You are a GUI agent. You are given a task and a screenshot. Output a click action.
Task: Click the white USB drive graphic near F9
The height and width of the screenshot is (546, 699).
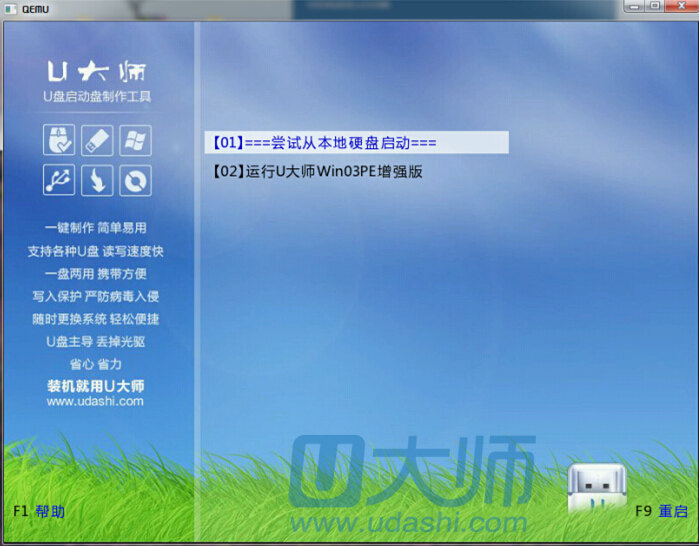click(597, 487)
